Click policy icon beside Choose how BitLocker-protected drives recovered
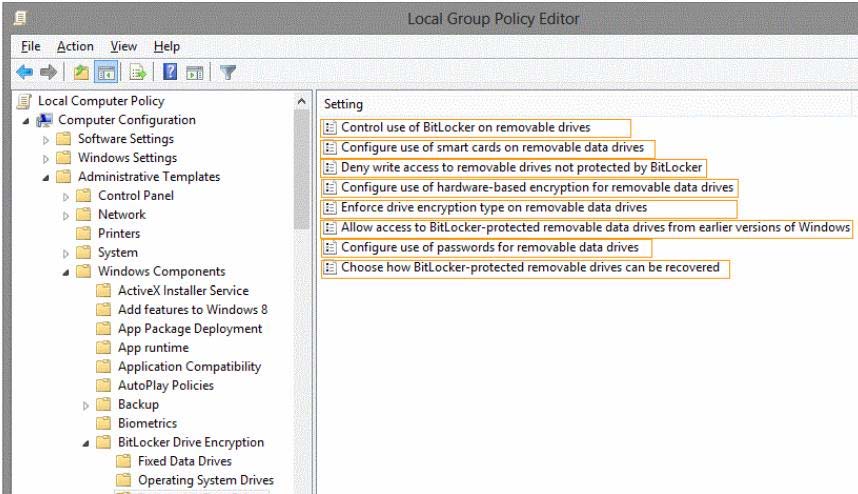 tap(329, 268)
